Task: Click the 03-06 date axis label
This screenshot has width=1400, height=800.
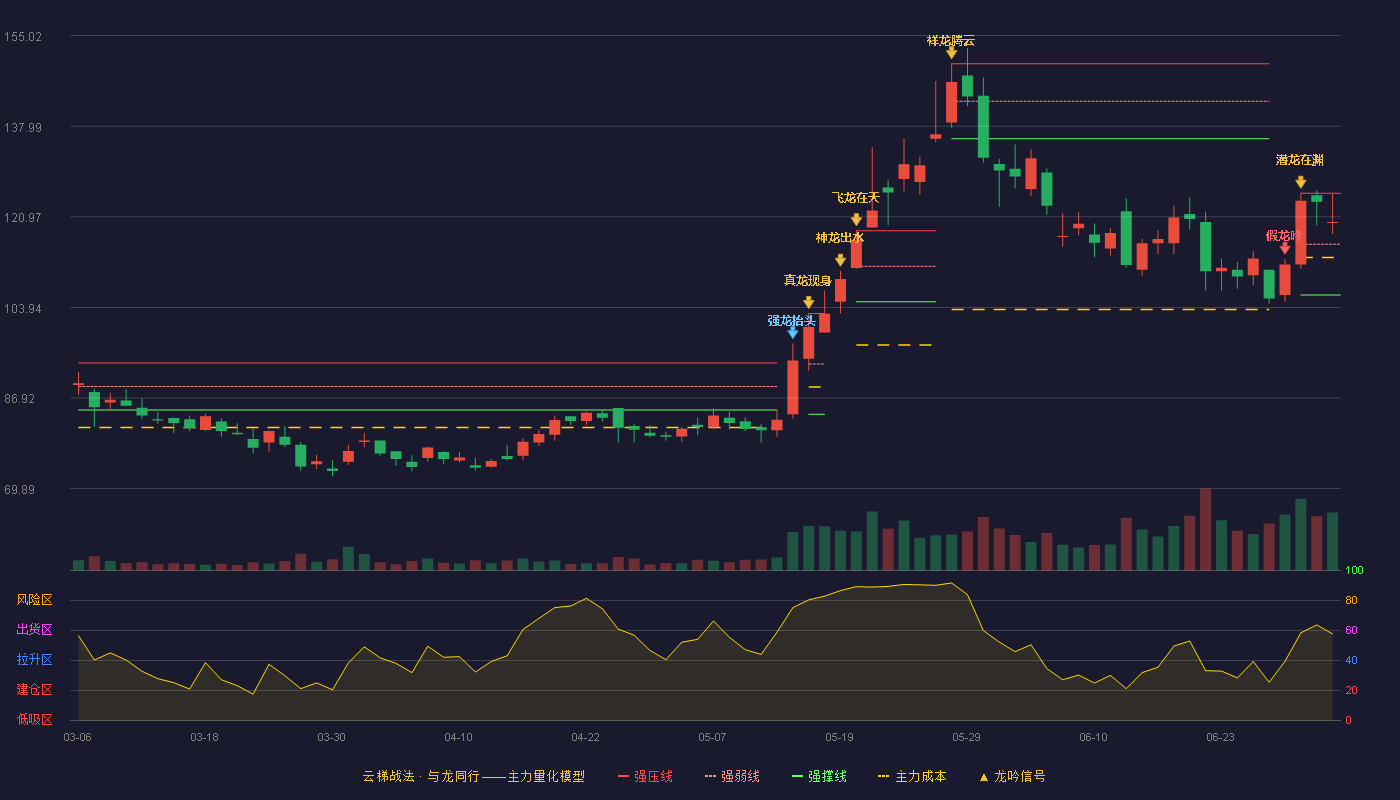Action: tap(77, 737)
